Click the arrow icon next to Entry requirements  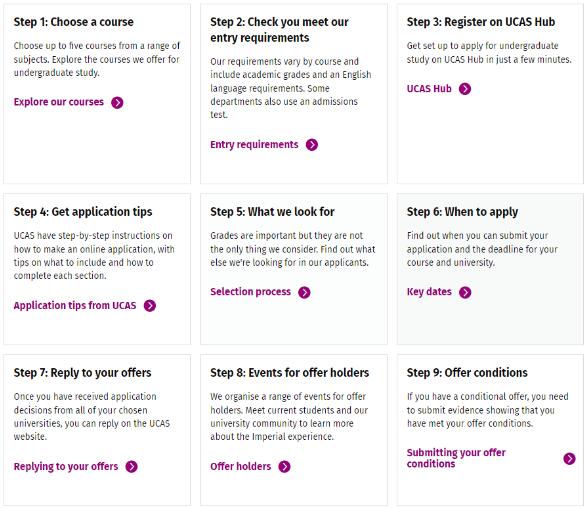coord(312,145)
